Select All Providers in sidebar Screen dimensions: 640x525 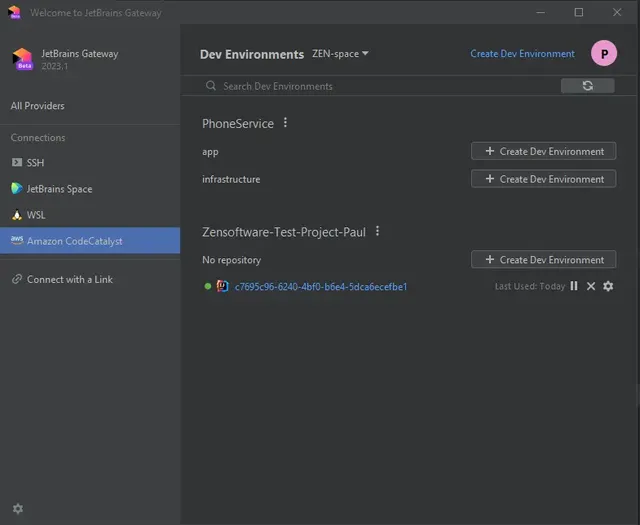[x=38, y=106]
